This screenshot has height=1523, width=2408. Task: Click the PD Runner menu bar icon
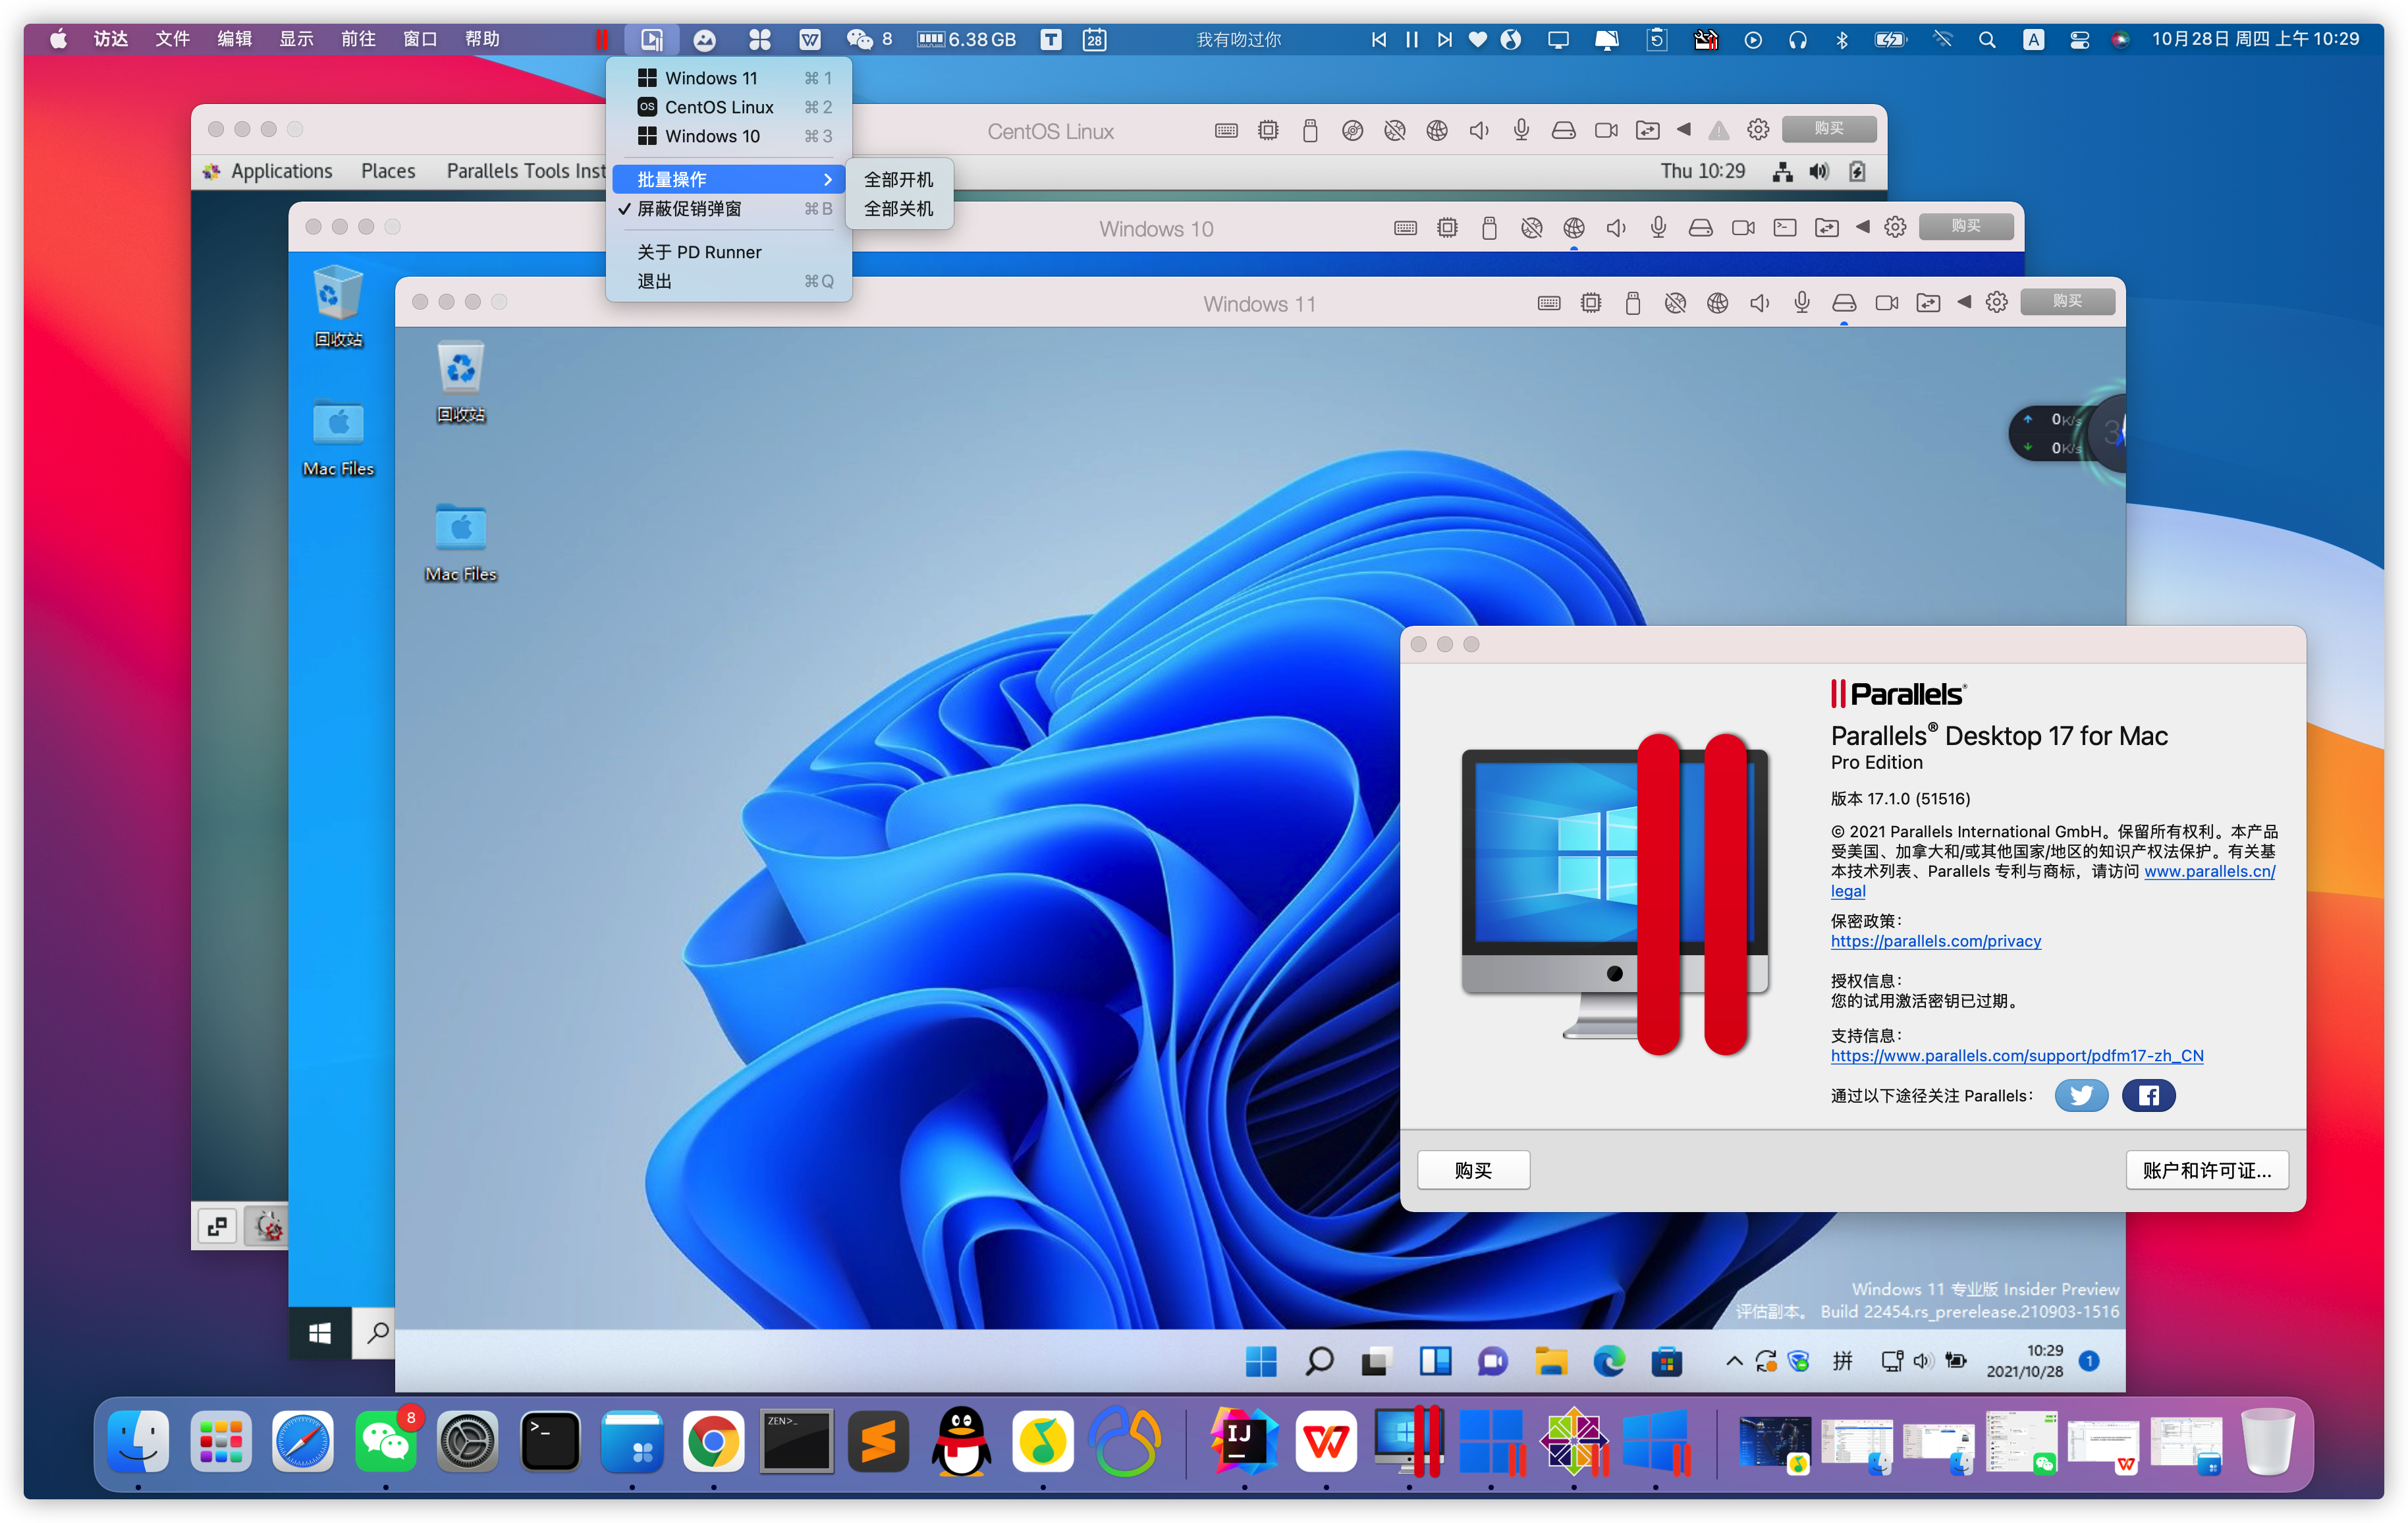(651, 39)
